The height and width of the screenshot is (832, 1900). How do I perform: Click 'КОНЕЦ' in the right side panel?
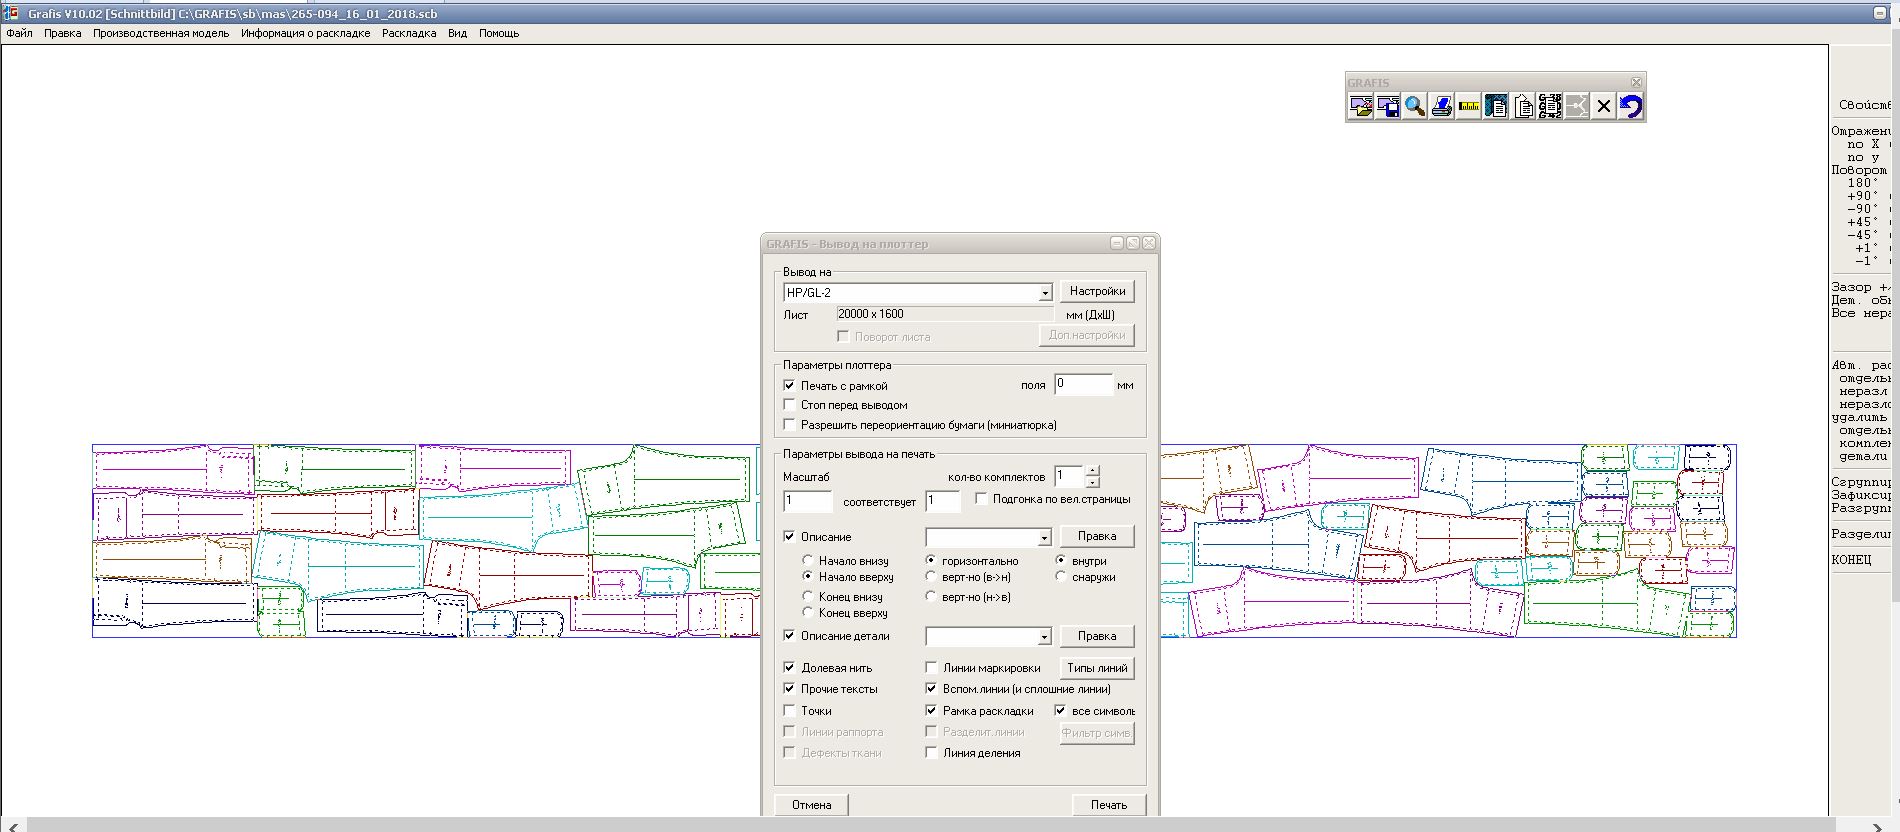[1851, 560]
